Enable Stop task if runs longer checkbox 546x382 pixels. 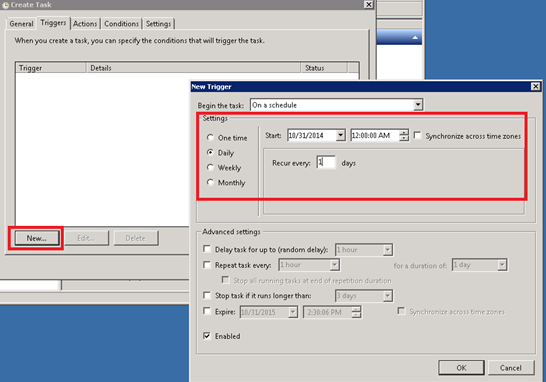[207, 295]
